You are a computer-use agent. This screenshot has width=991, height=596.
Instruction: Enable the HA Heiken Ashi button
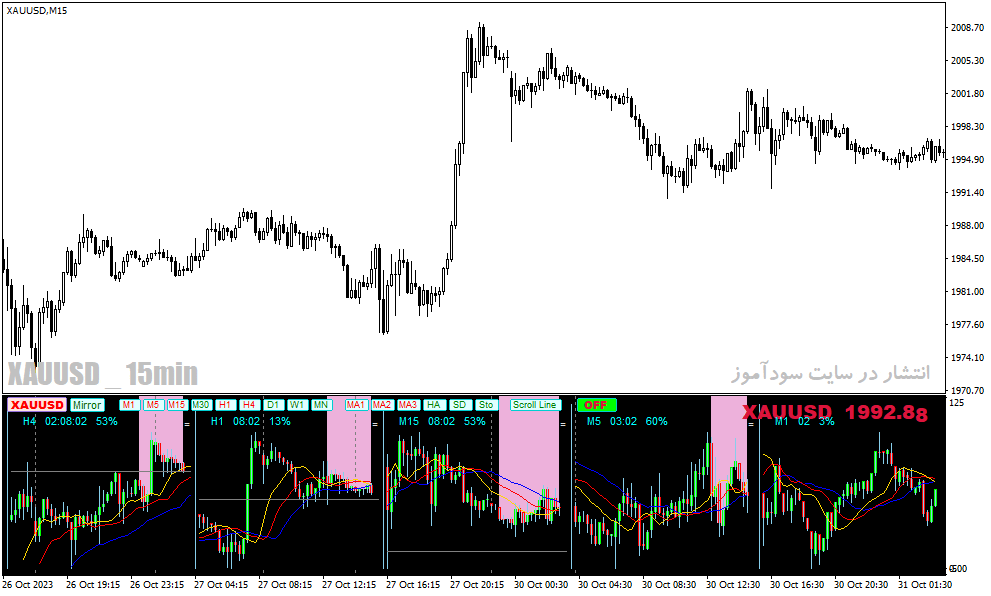point(433,404)
